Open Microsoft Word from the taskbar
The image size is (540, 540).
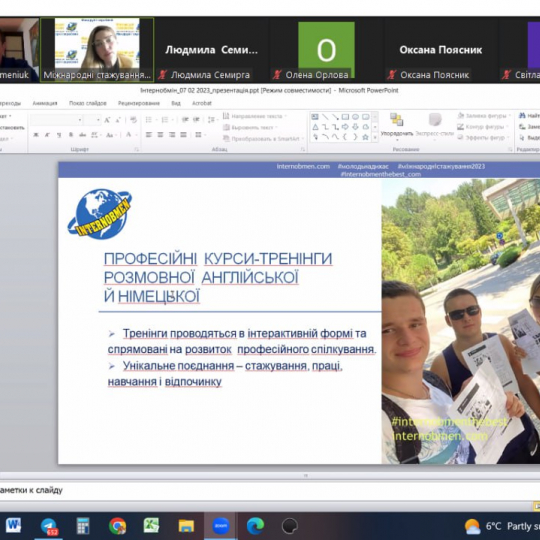(14, 526)
